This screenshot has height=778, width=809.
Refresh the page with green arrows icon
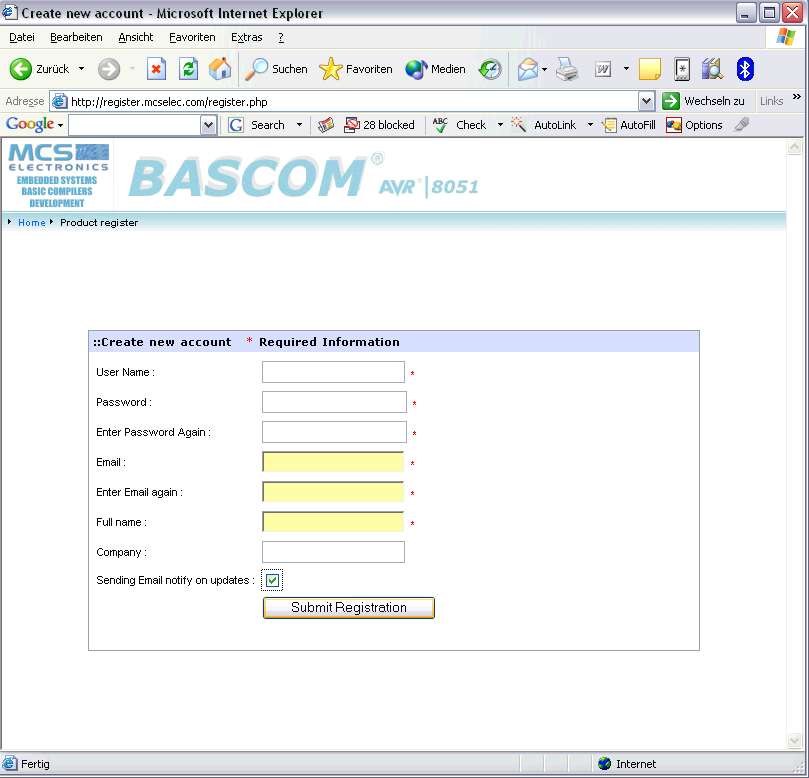(188, 69)
